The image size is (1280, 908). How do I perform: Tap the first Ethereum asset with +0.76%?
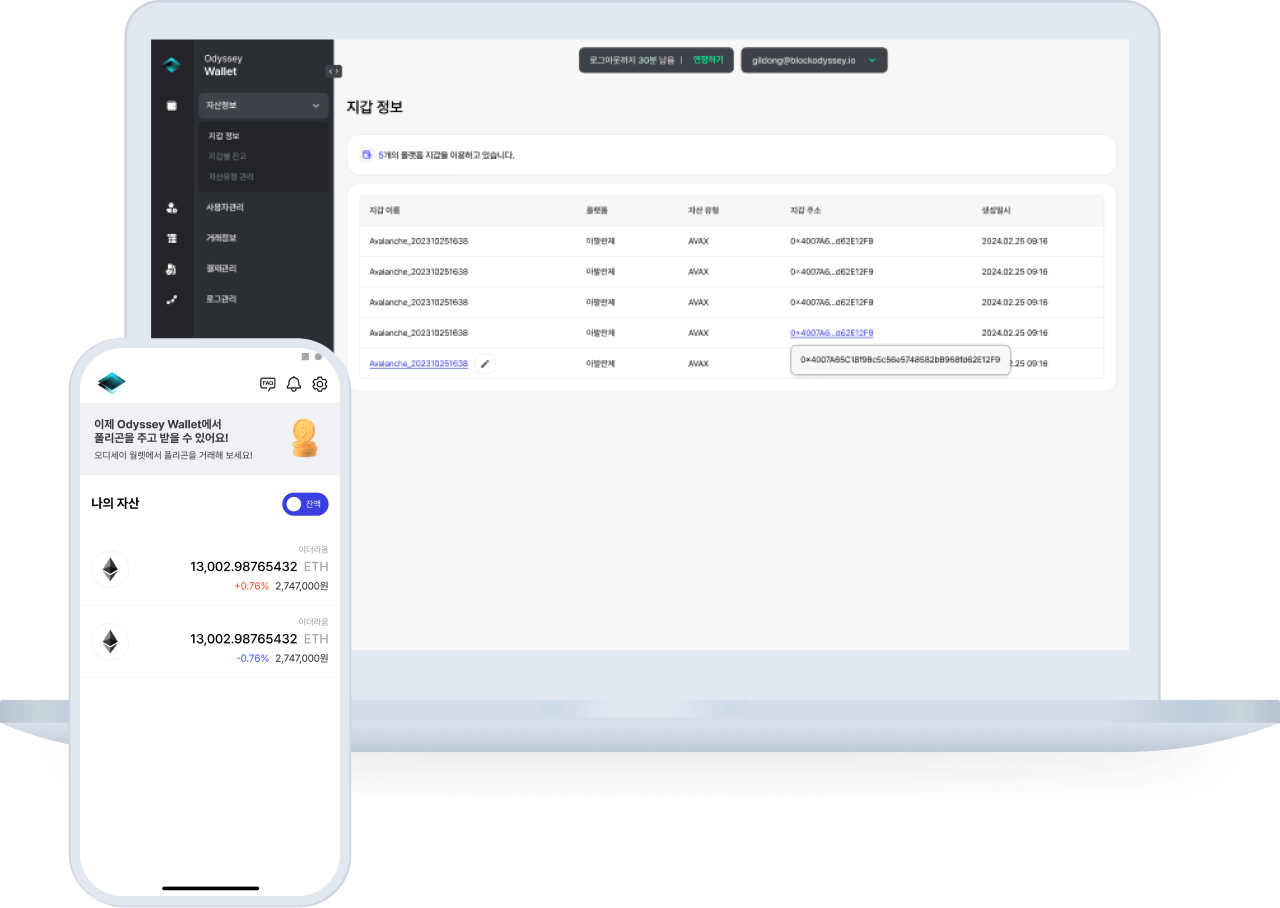(x=210, y=569)
